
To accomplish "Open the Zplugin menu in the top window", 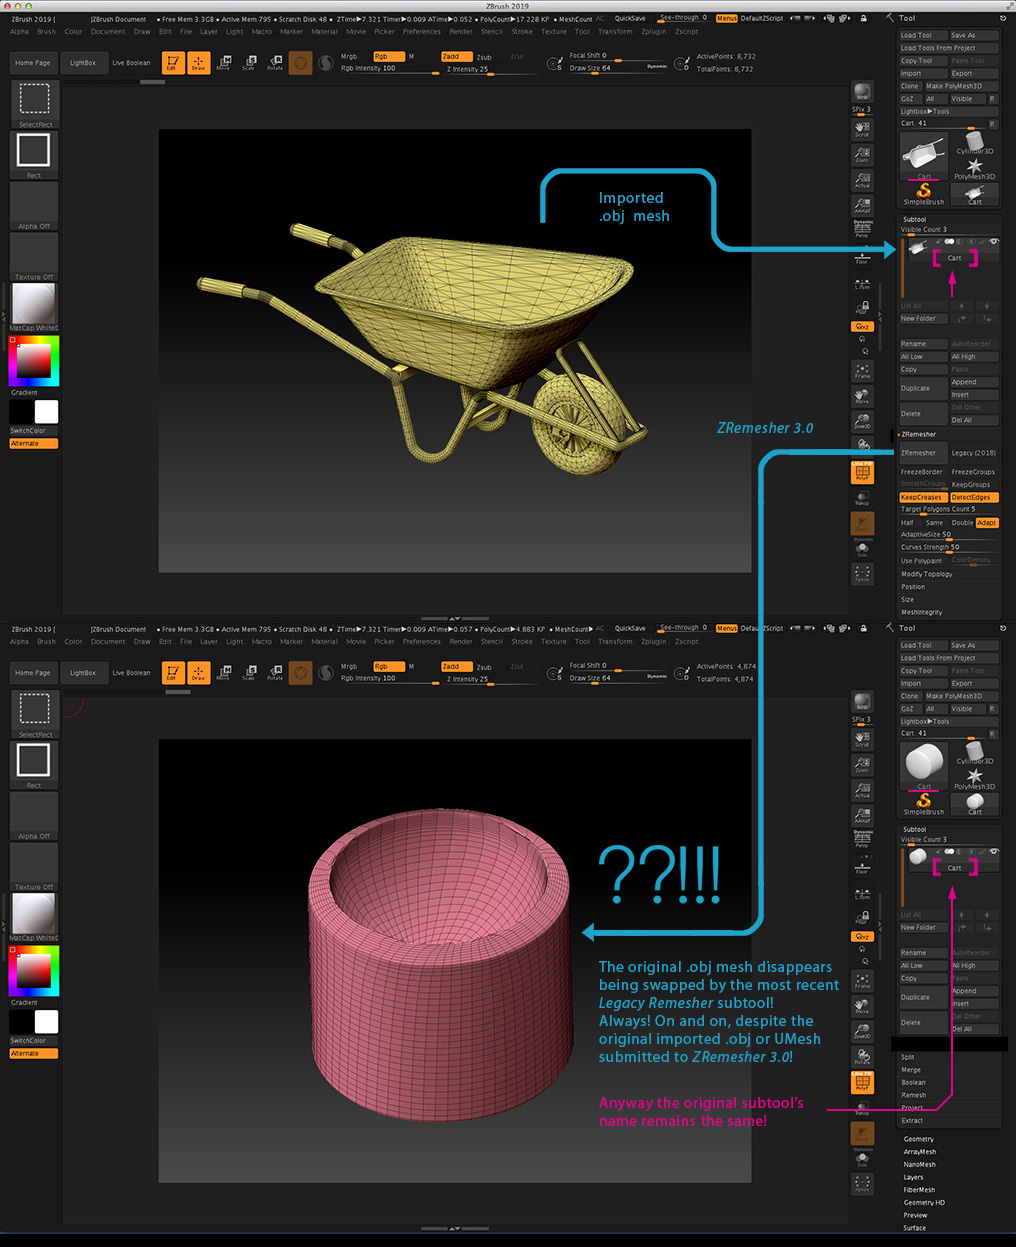I will pos(654,32).
